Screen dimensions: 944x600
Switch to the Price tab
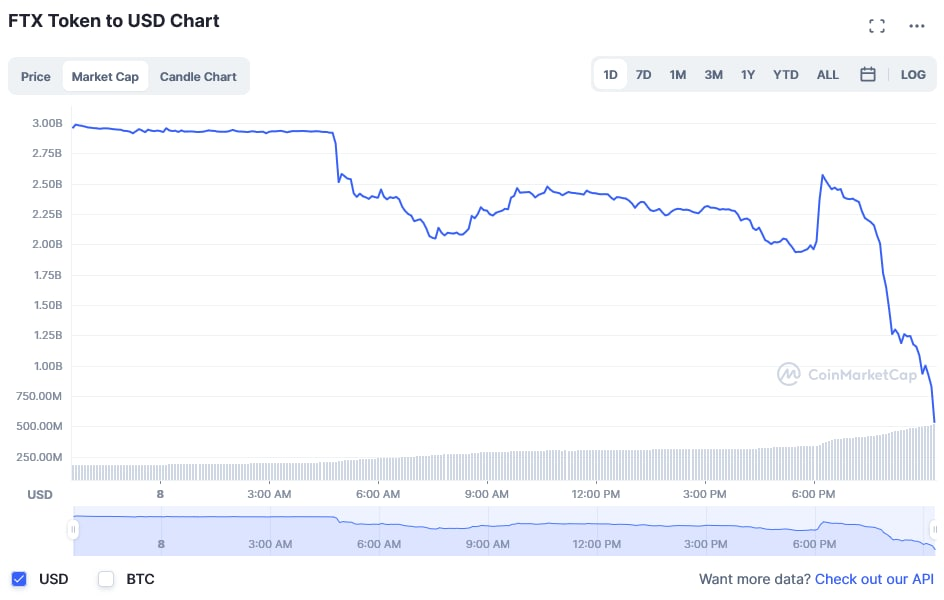coord(35,76)
